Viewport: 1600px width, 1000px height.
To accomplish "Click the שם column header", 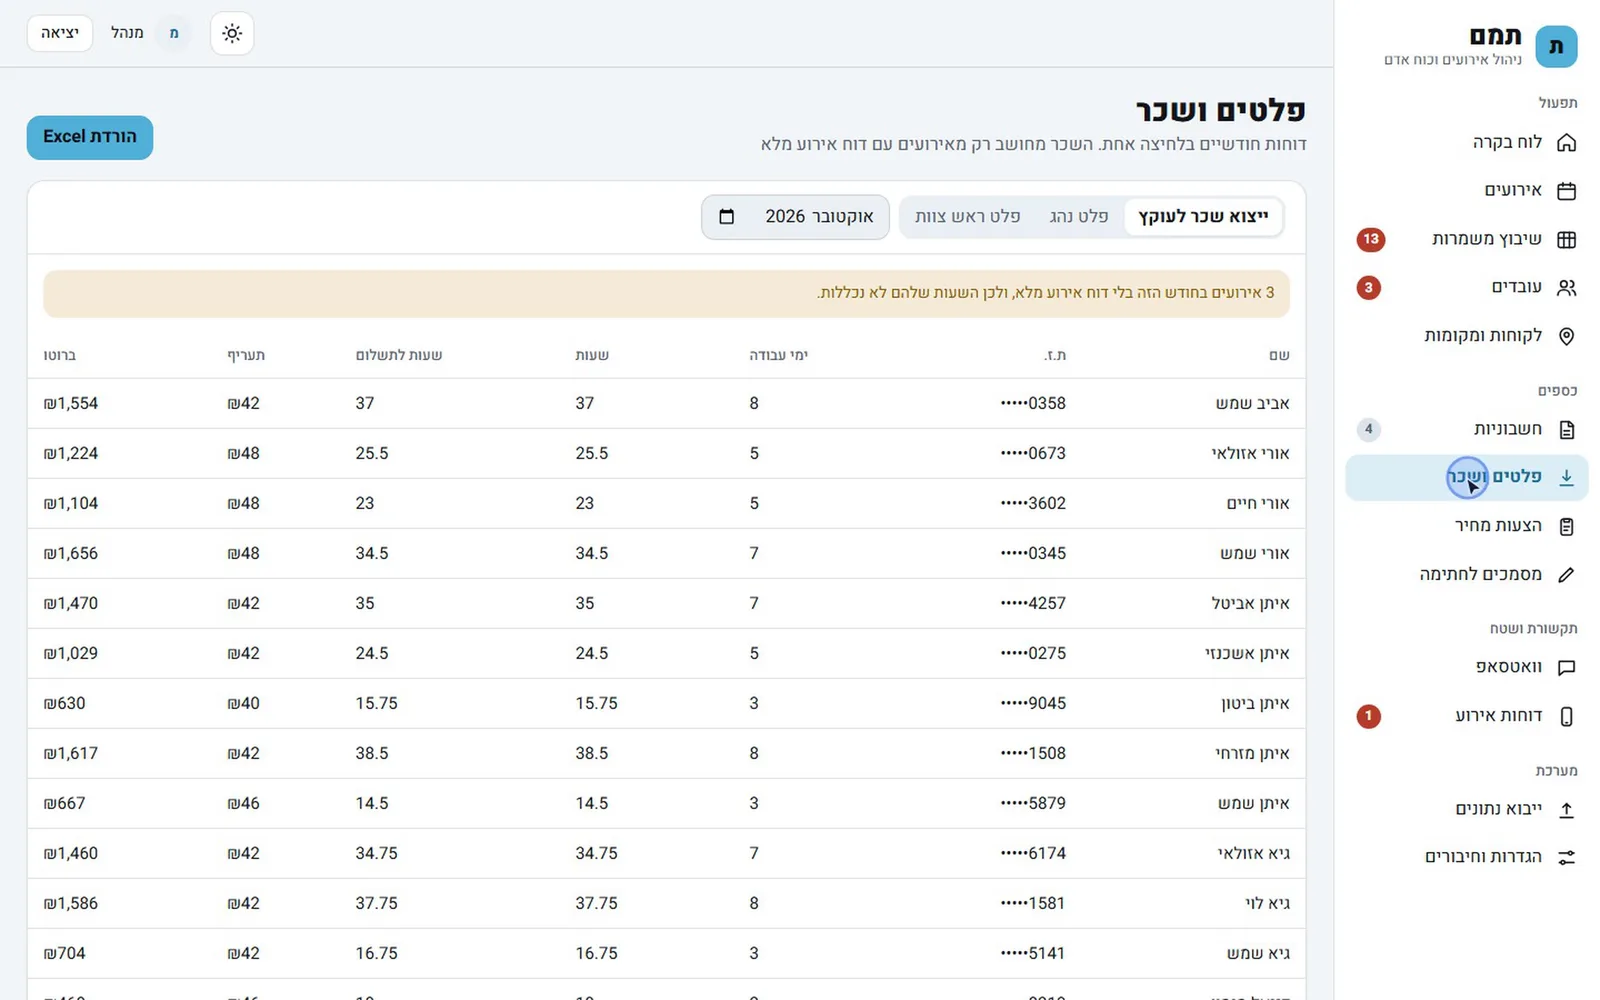I will point(1279,355).
